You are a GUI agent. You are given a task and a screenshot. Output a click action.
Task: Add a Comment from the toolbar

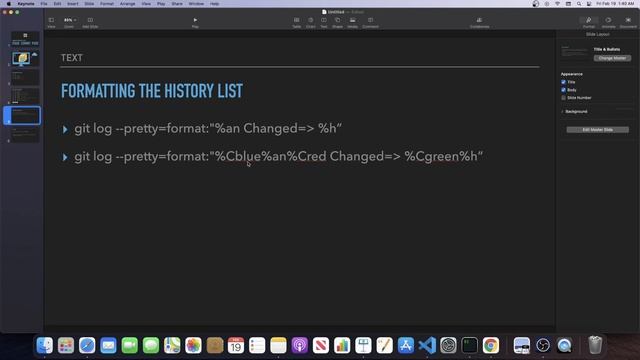tap(370, 22)
